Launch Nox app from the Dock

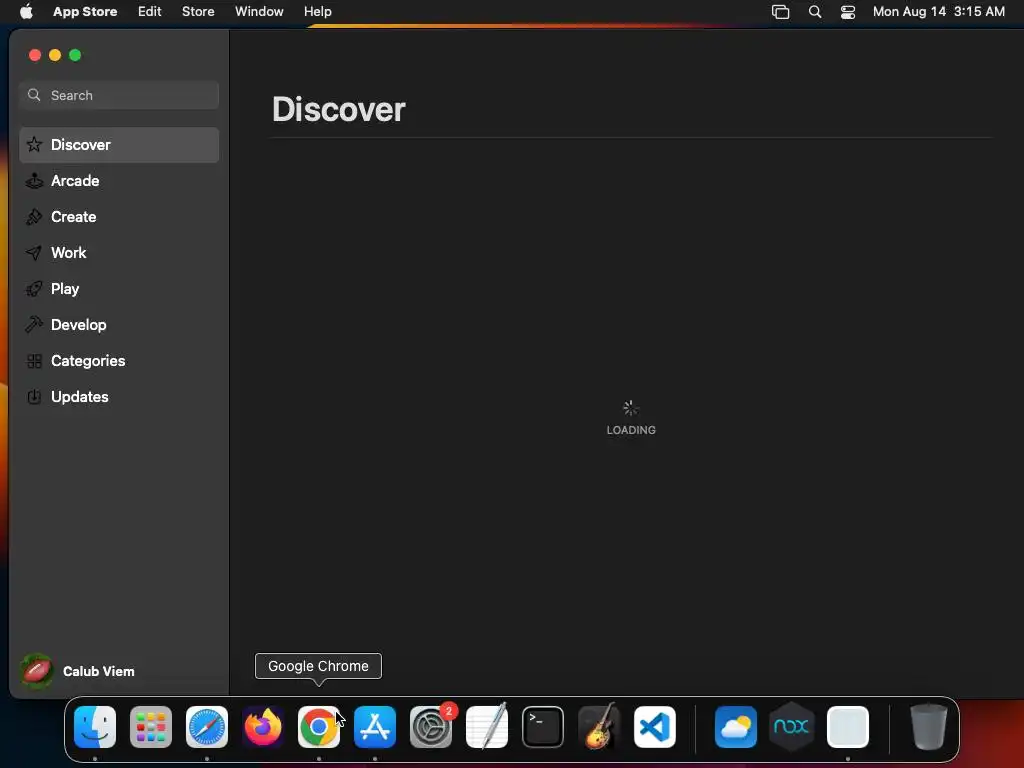click(x=792, y=727)
